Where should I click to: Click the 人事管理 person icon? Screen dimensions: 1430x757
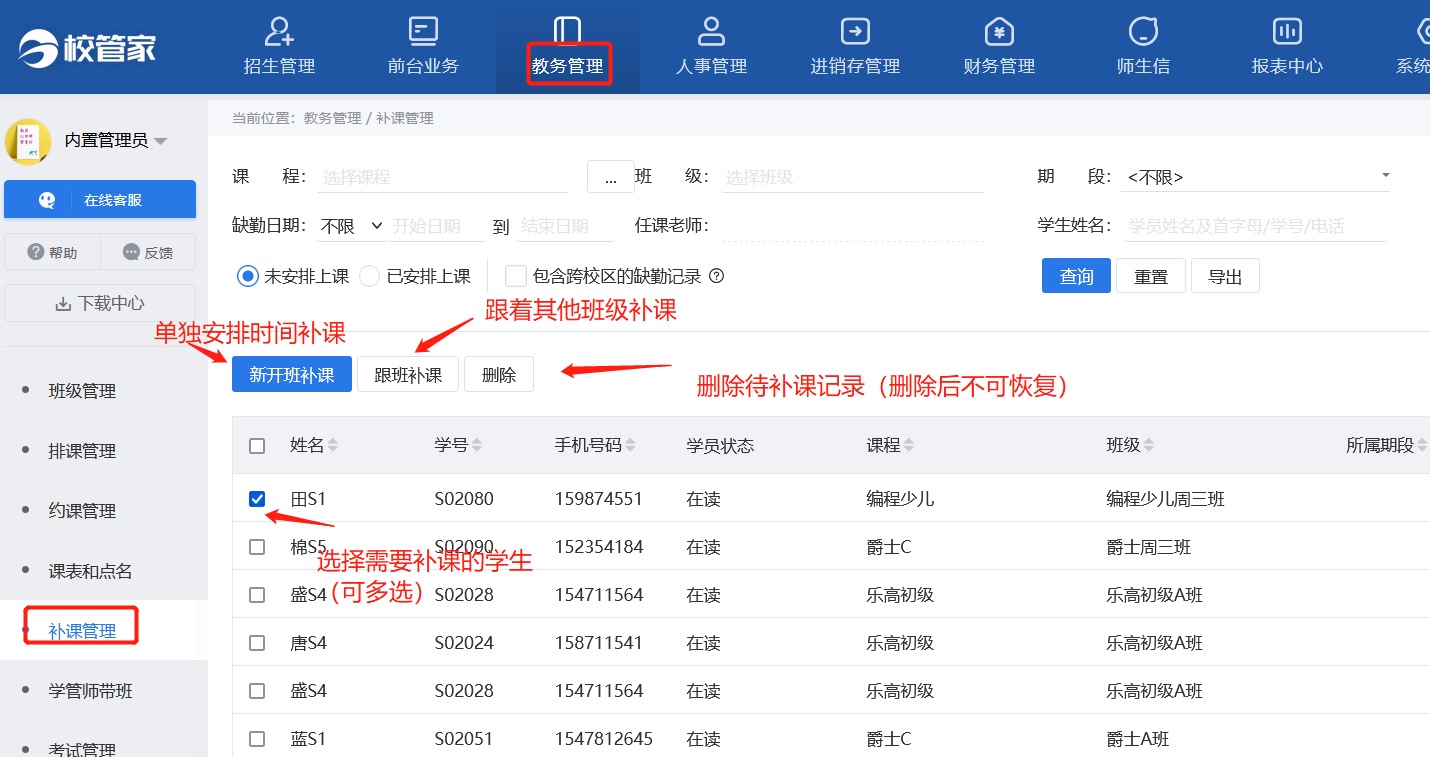pyautogui.click(x=711, y=31)
